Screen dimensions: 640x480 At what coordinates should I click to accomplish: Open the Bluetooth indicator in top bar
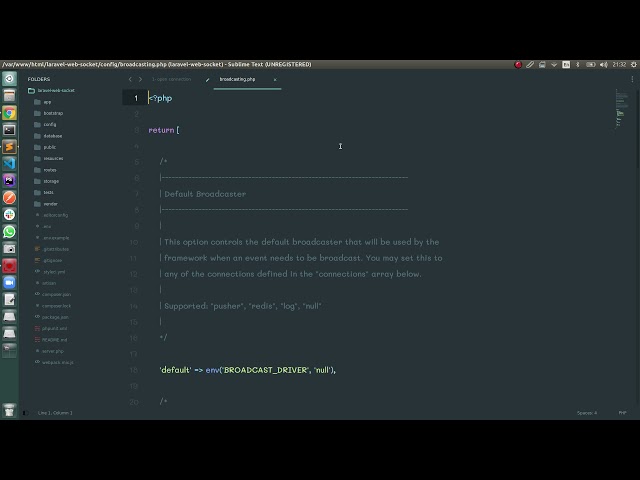pyautogui.click(x=575, y=64)
